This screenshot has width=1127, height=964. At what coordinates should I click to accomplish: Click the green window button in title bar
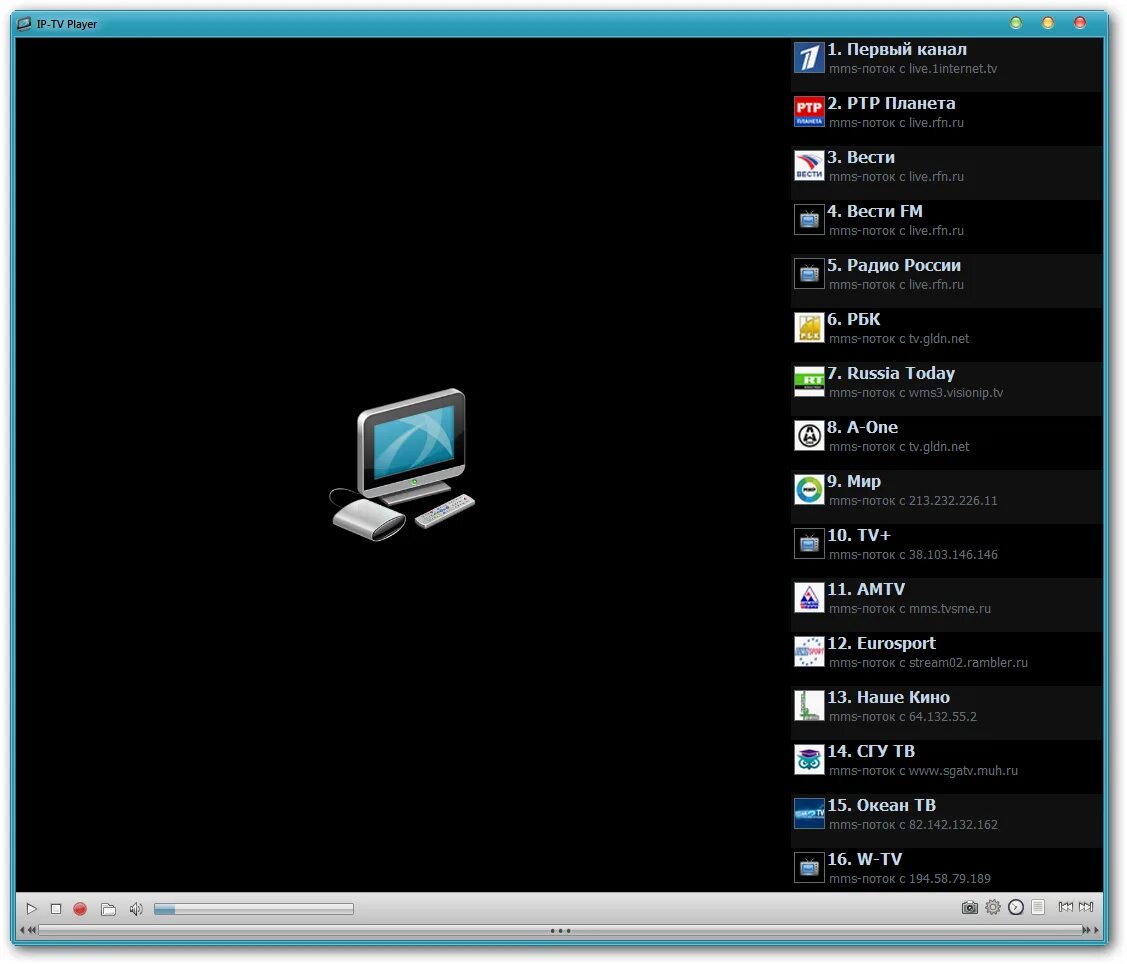[x=1016, y=23]
